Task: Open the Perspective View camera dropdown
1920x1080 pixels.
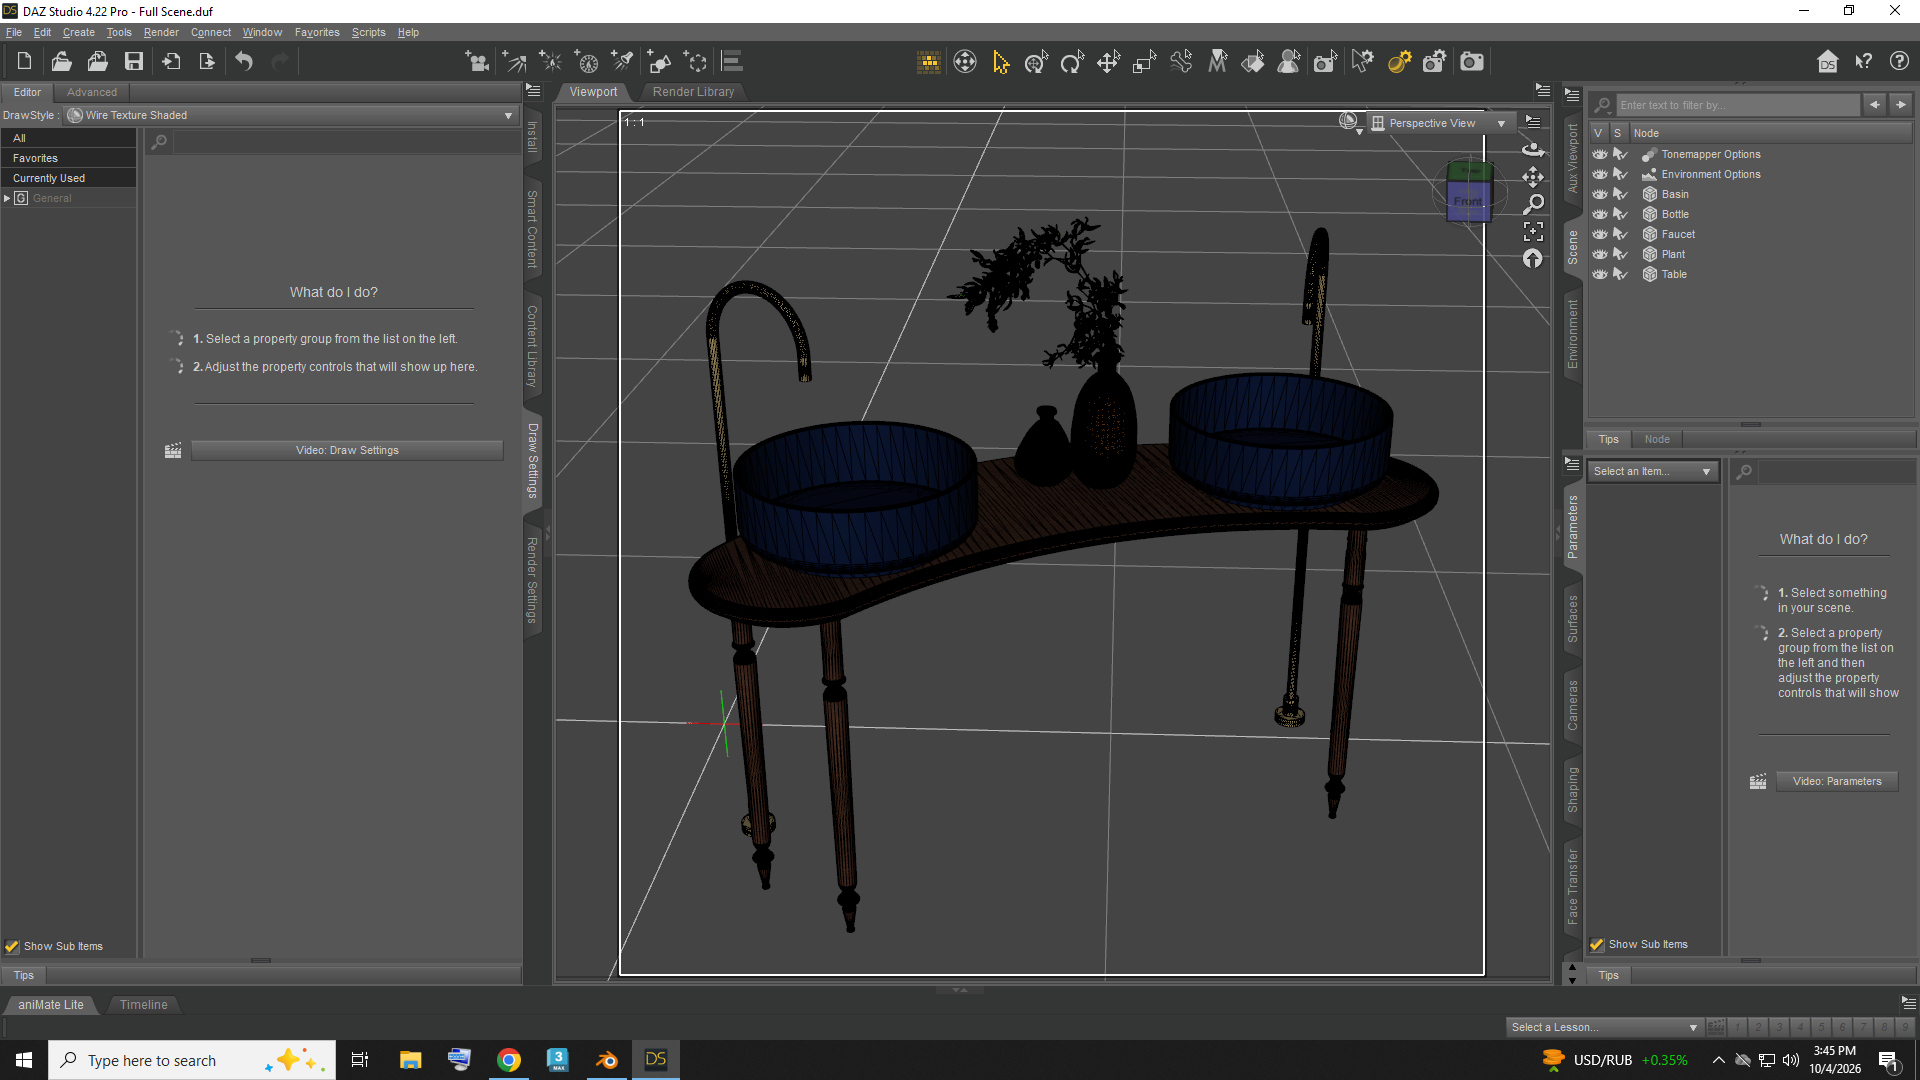Action: click(x=1440, y=123)
